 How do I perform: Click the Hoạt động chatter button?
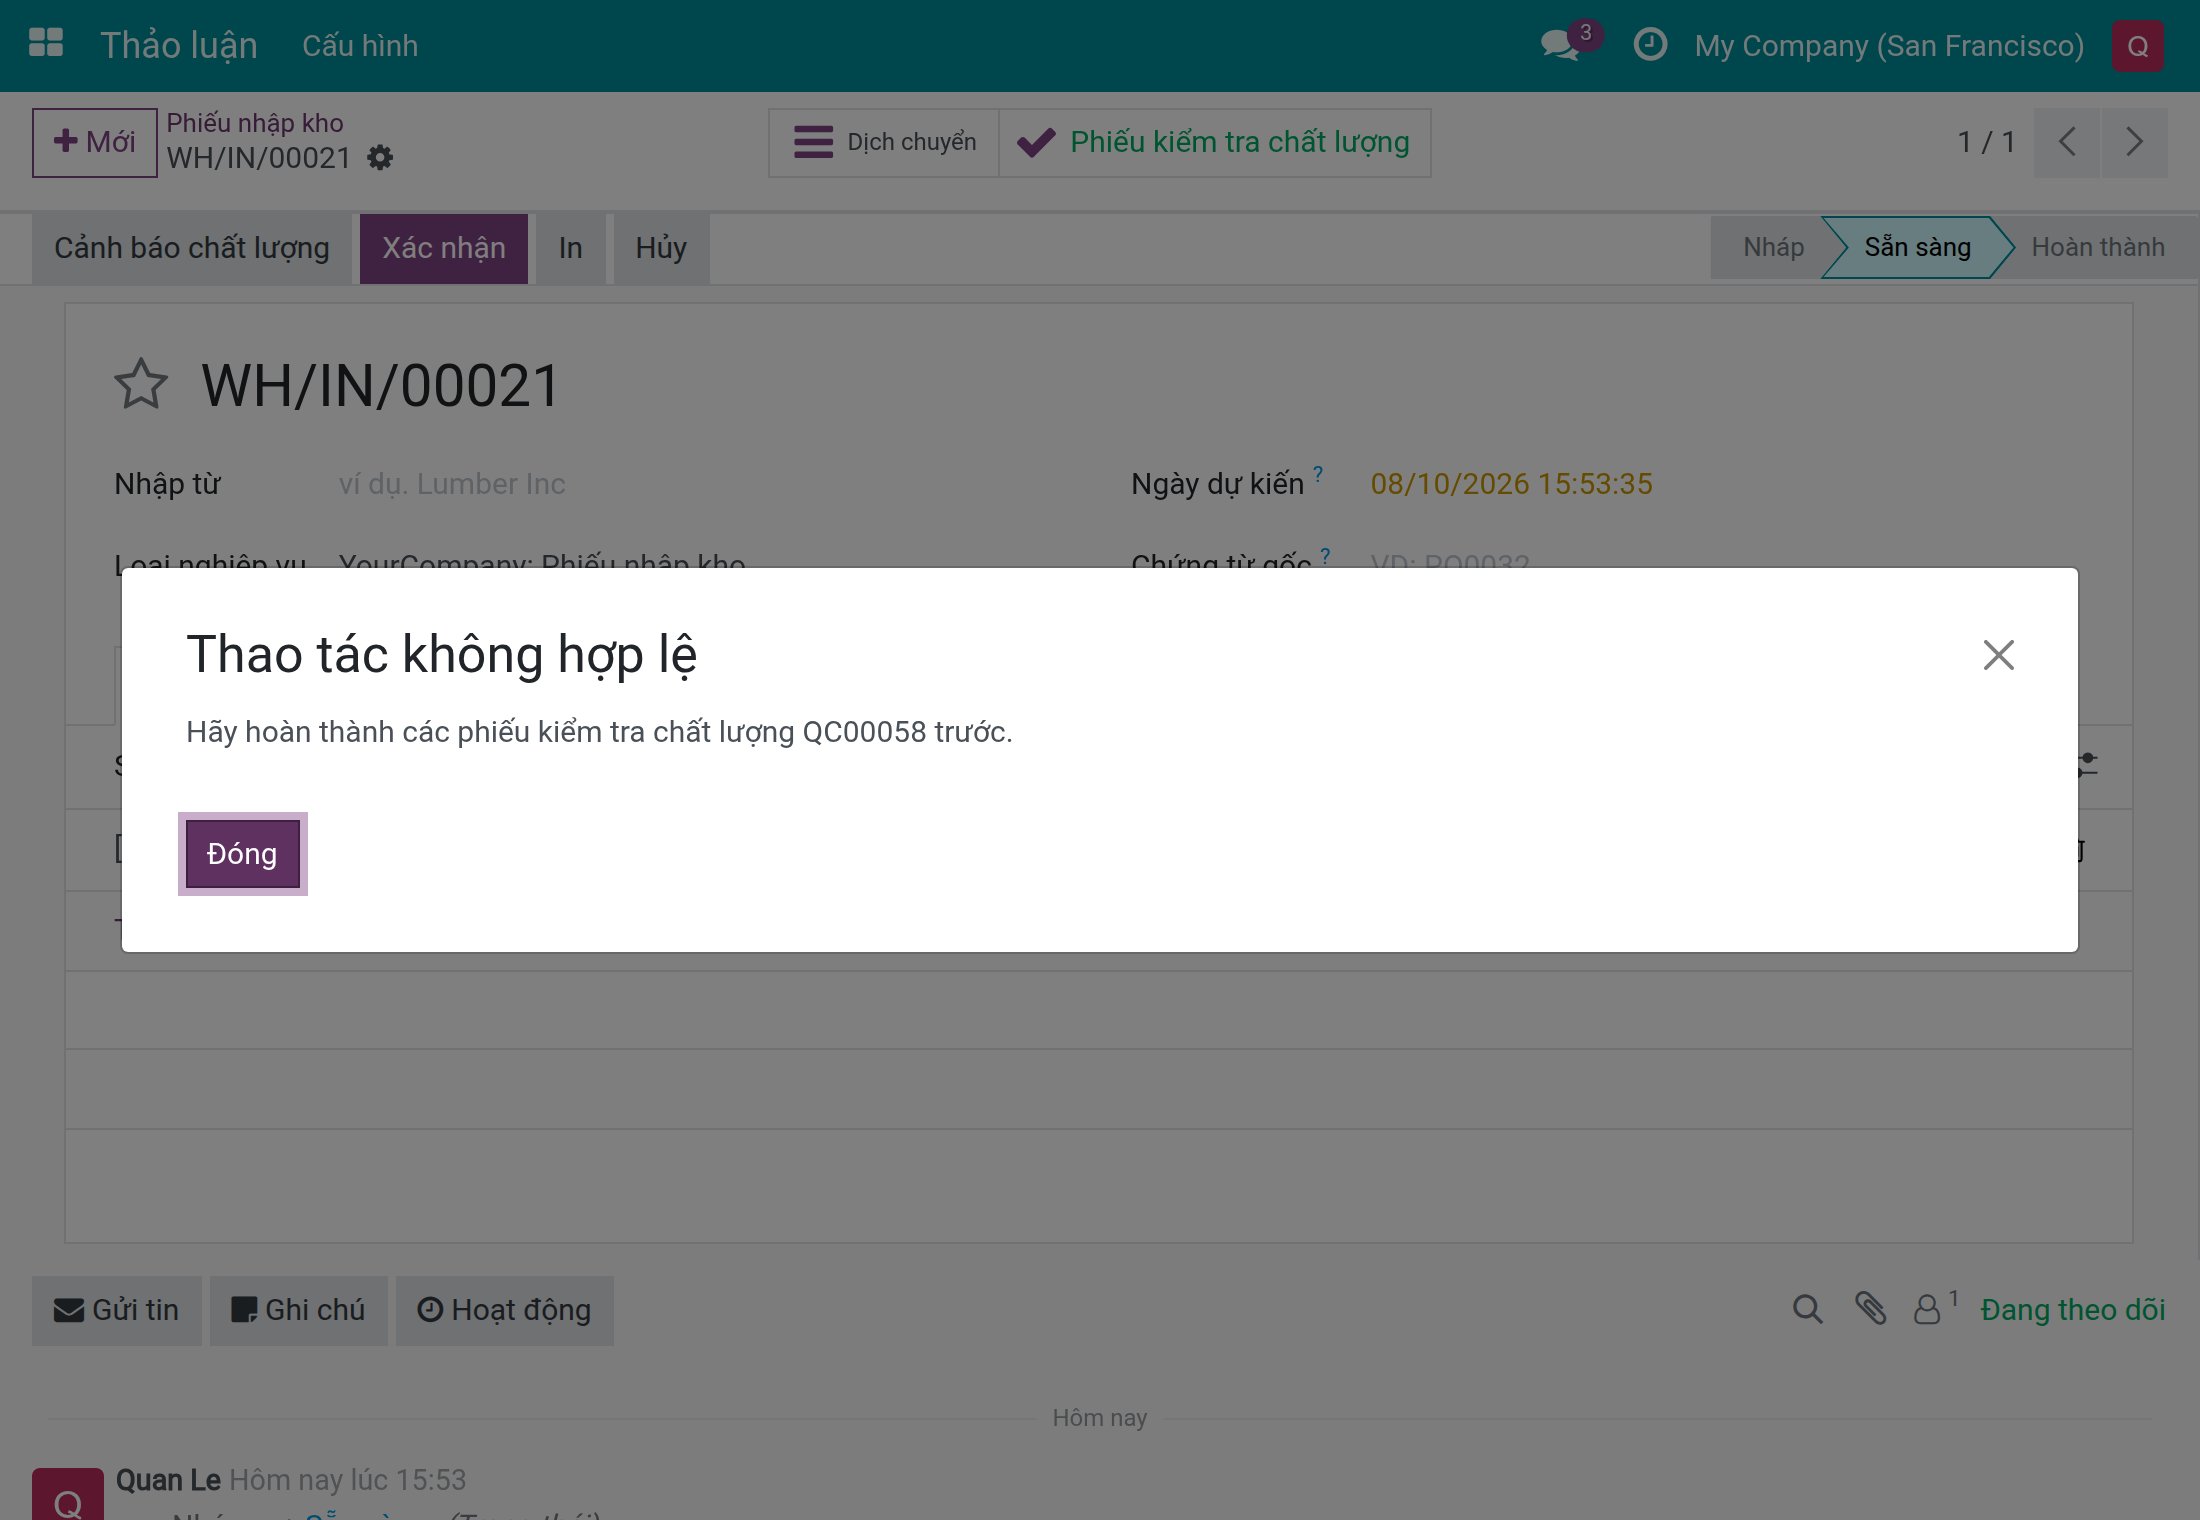coord(505,1310)
